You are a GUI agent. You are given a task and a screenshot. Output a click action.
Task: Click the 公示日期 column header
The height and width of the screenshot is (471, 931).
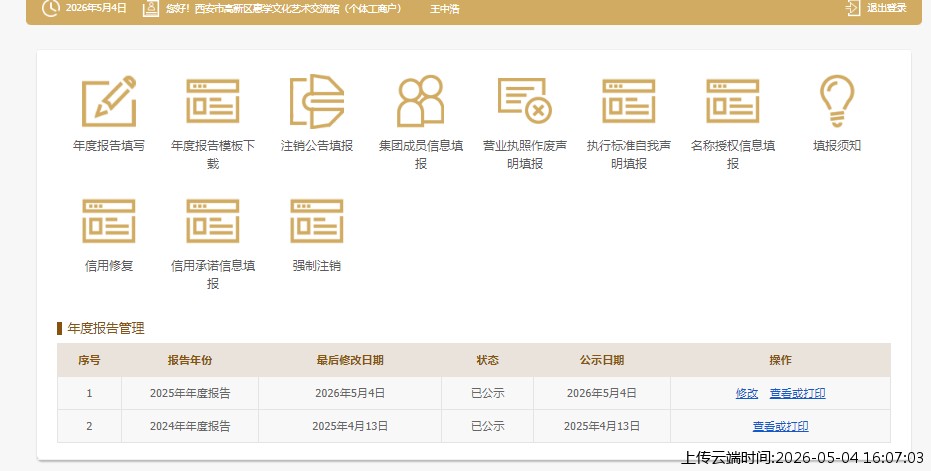pos(602,360)
